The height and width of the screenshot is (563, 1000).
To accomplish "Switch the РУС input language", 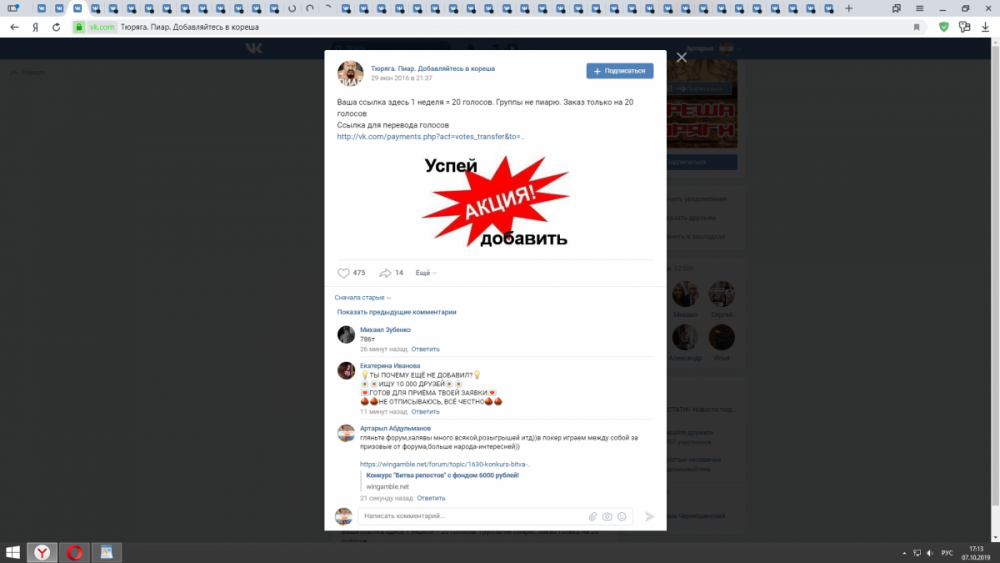I will pos(947,553).
